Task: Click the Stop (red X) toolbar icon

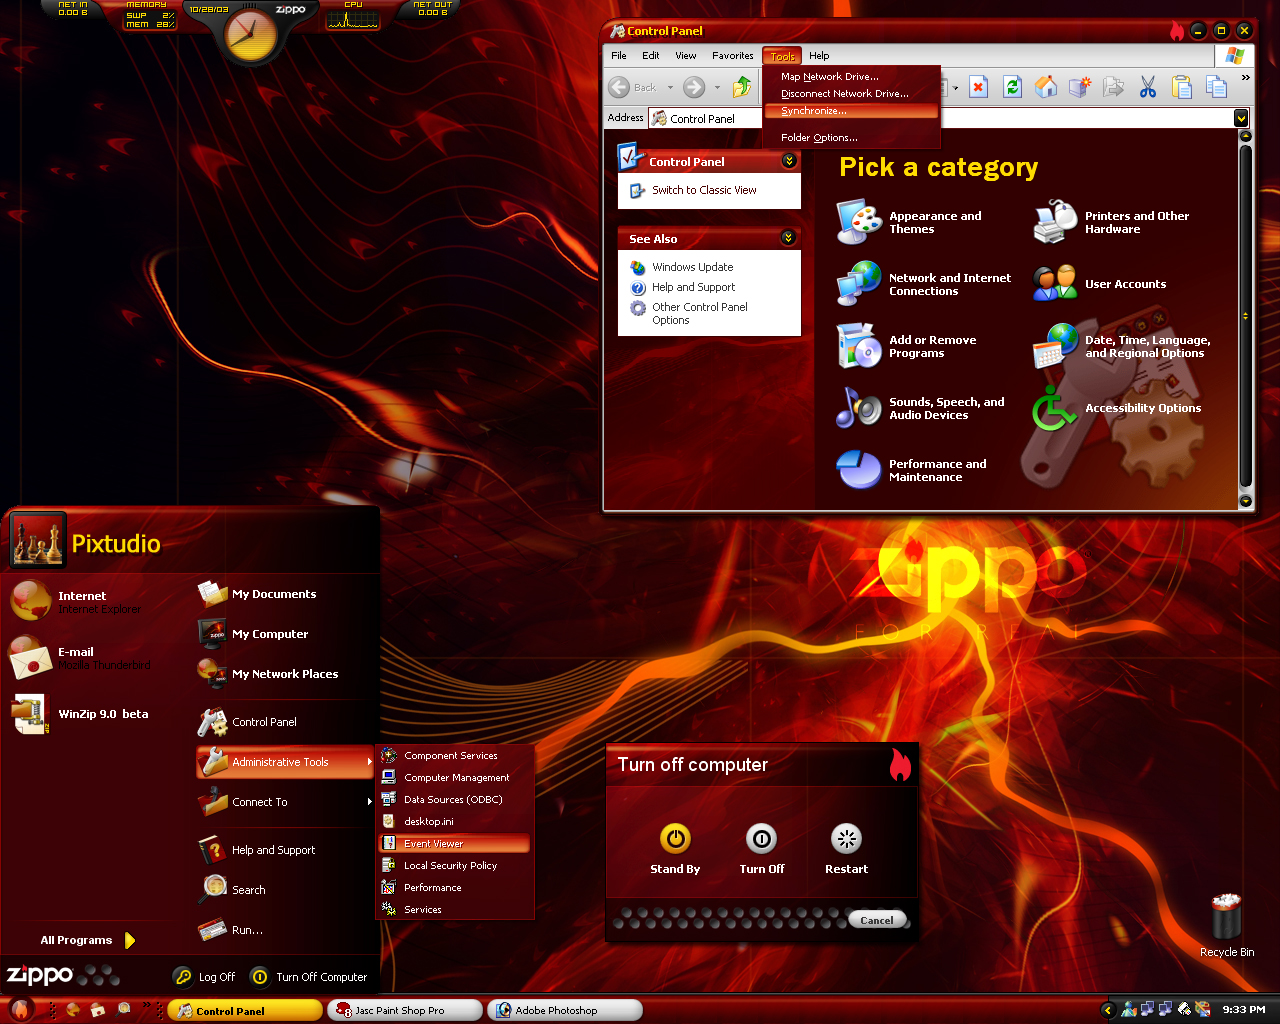Action: pos(978,87)
